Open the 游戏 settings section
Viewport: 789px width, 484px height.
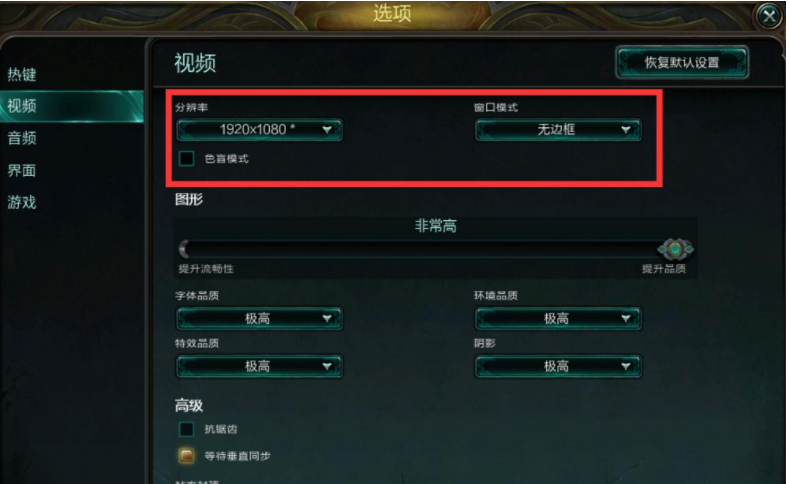(x=22, y=202)
